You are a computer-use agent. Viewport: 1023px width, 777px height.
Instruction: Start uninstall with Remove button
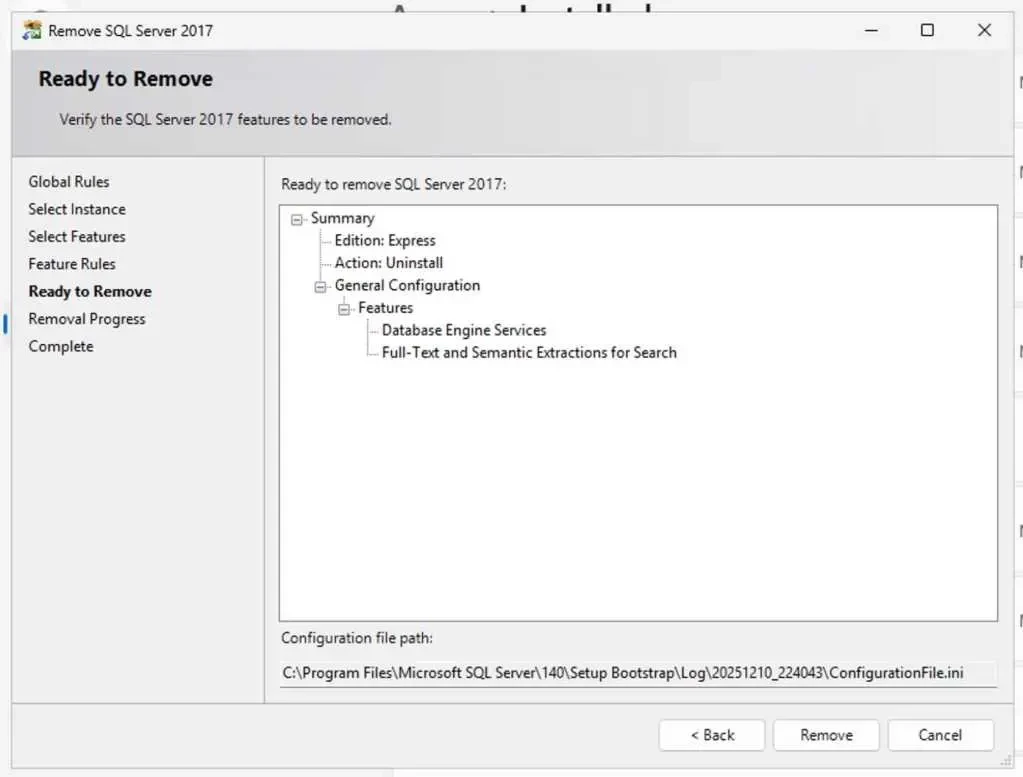coord(826,735)
